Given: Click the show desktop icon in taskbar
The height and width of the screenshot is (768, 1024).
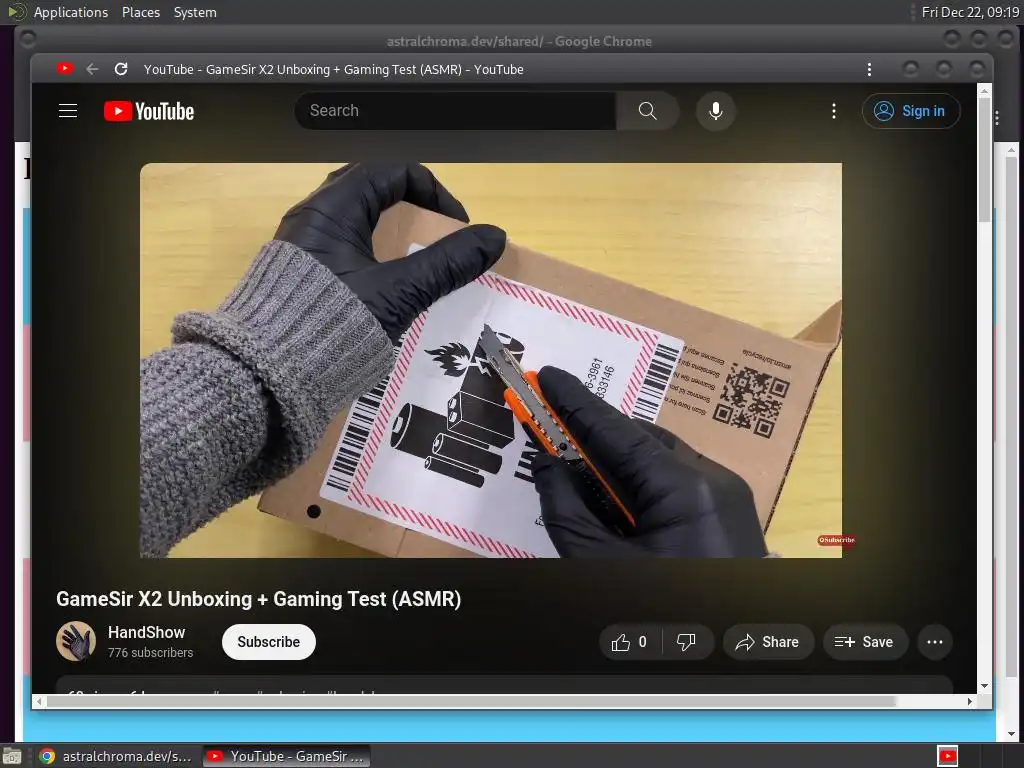Looking at the screenshot, I should tap(12, 756).
